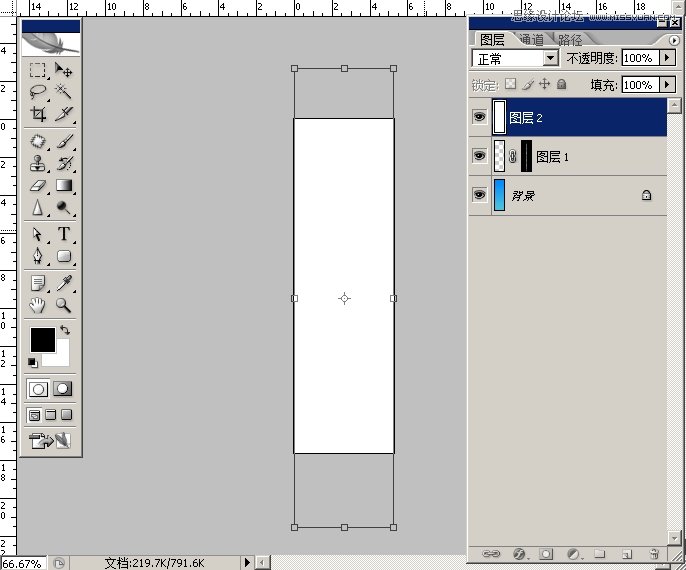This screenshot has height=570, width=686.
Task: Choose full screen mode
Action: click(x=66, y=415)
